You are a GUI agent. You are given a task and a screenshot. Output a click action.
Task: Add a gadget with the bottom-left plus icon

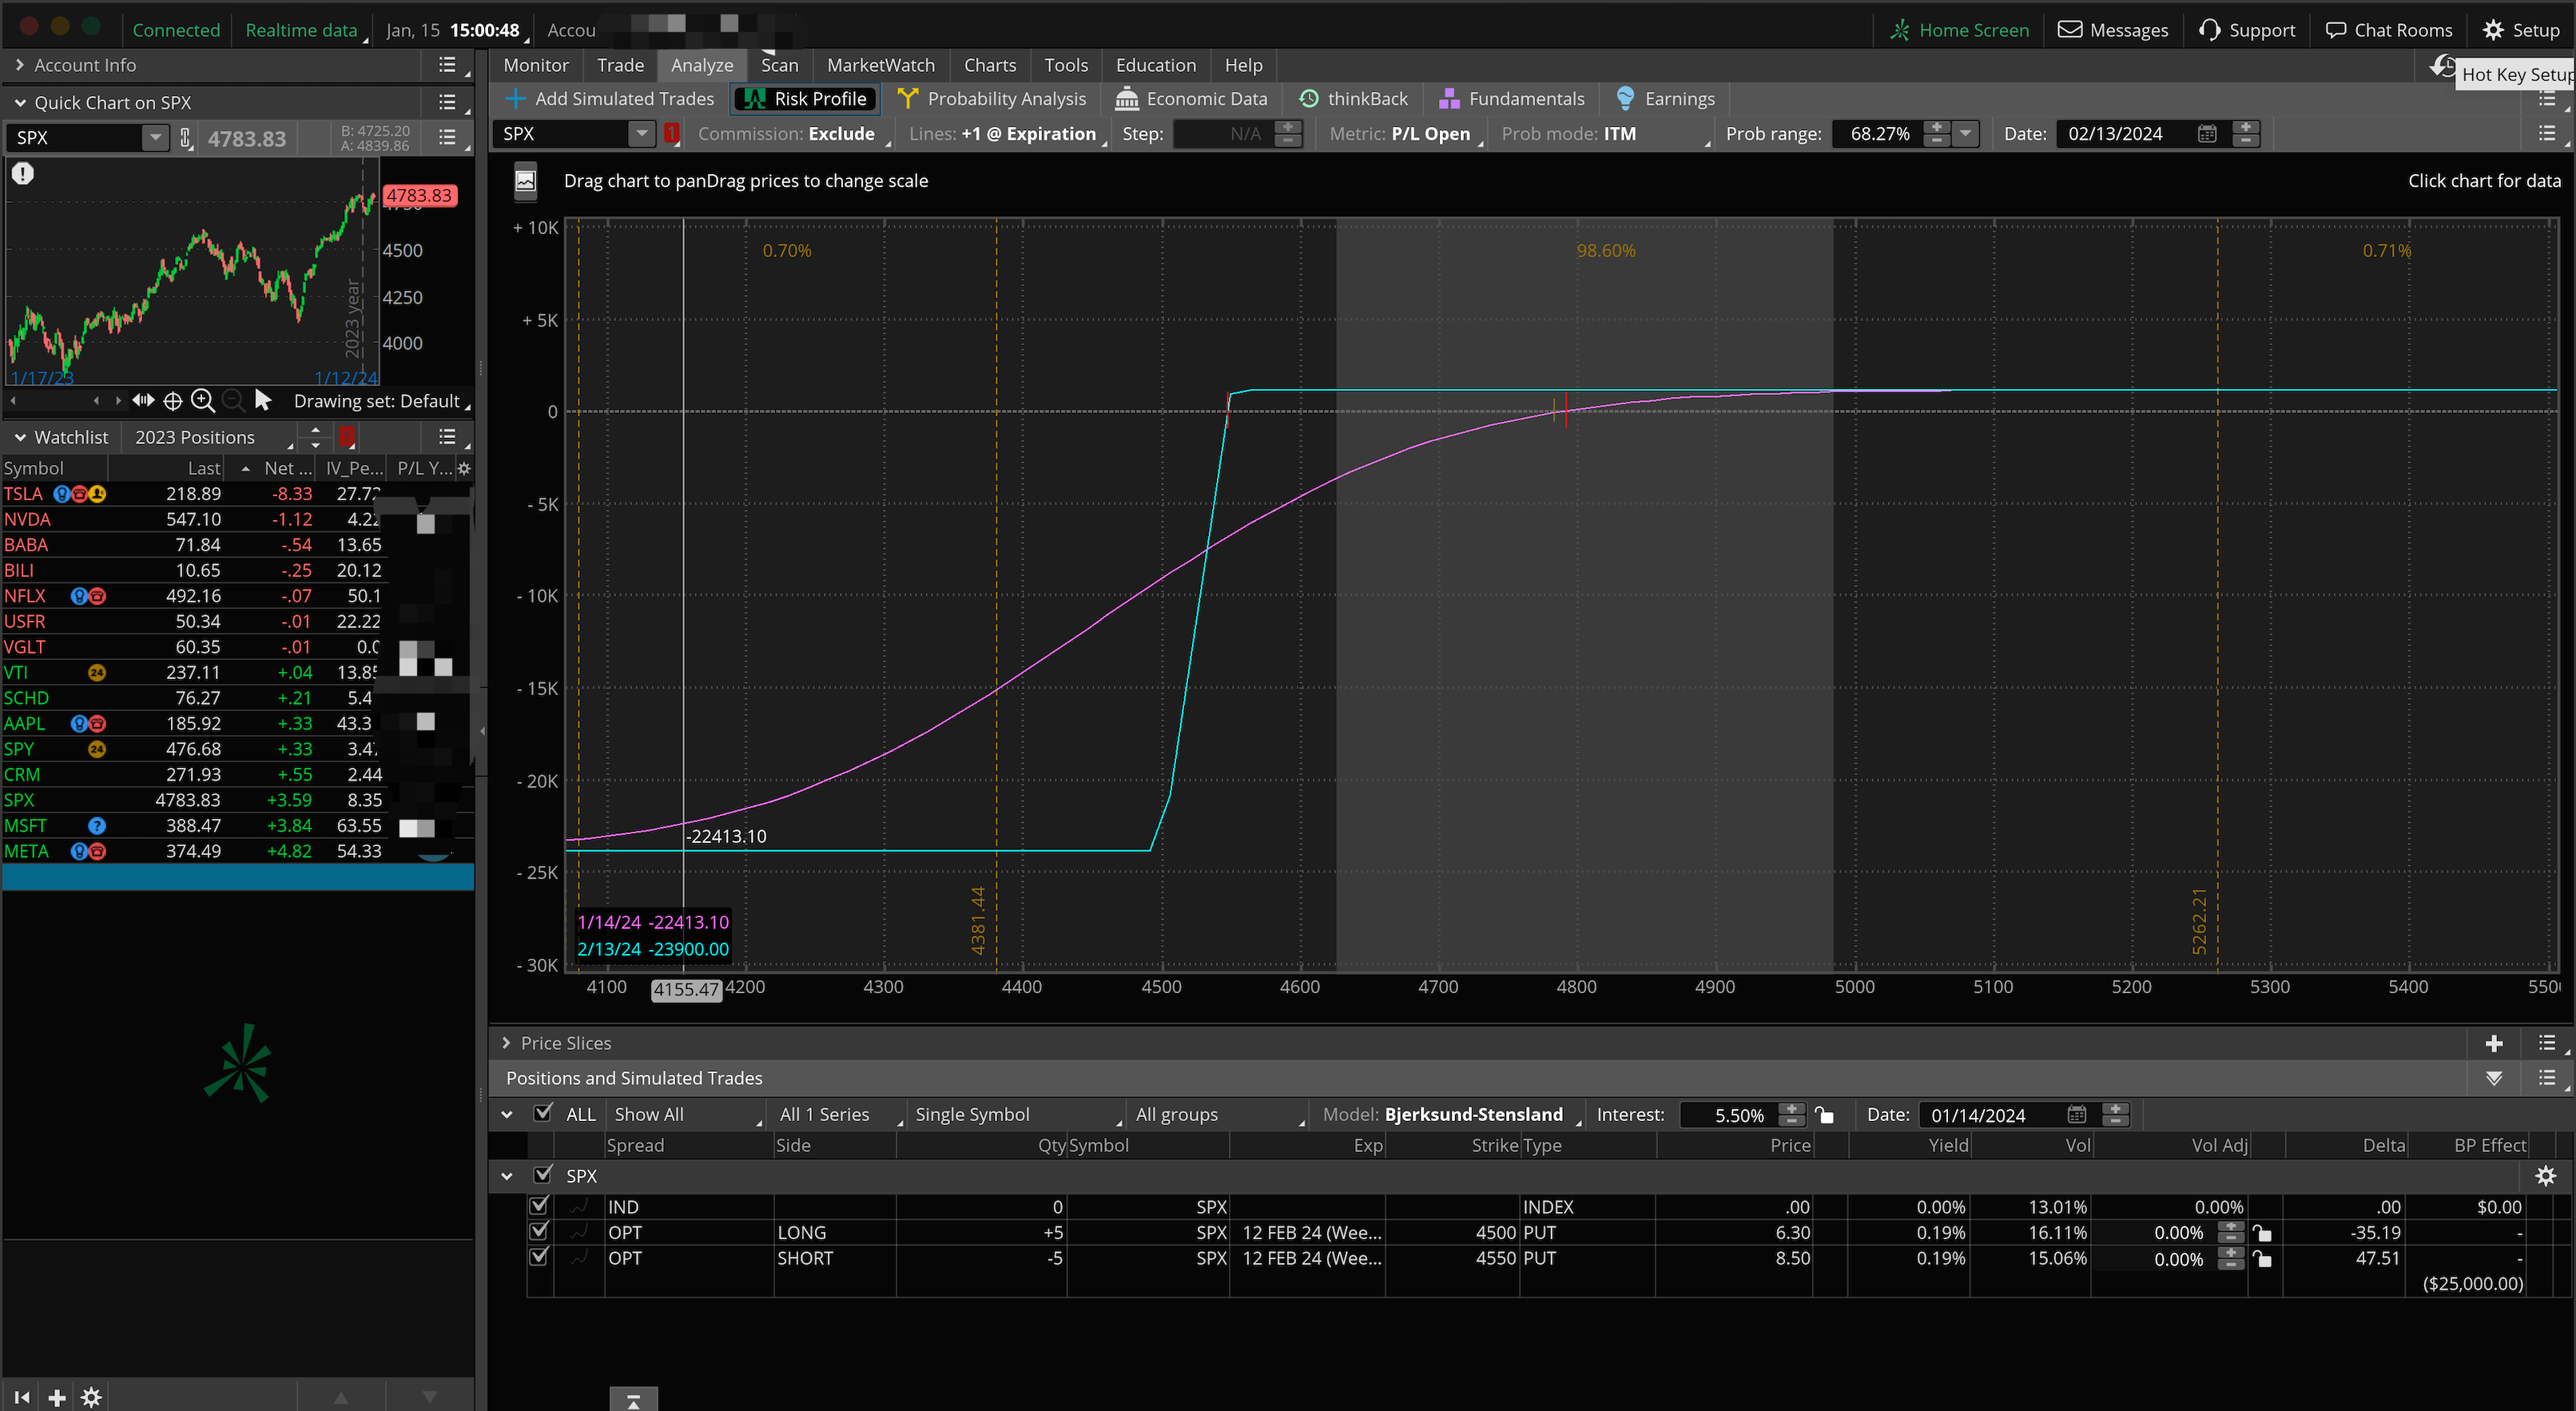pos(57,1397)
